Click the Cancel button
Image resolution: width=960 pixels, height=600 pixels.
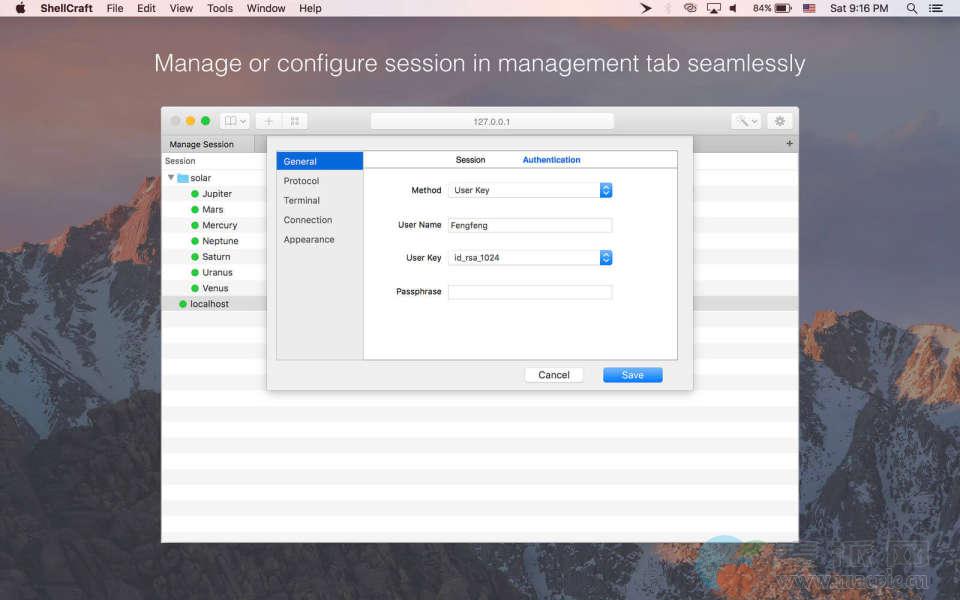554,375
